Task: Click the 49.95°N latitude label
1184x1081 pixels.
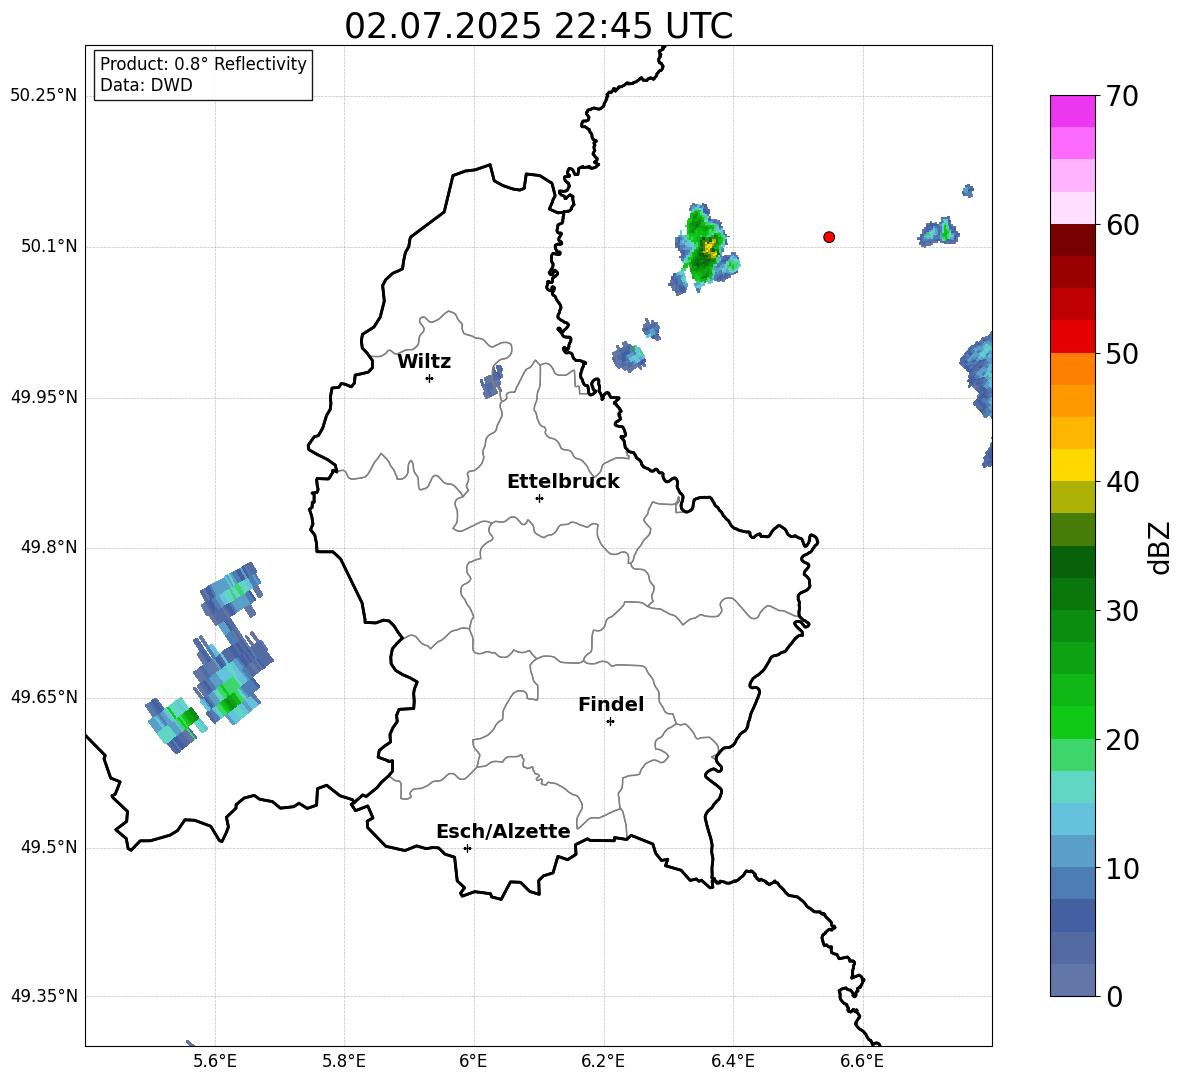Action: click(x=44, y=396)
